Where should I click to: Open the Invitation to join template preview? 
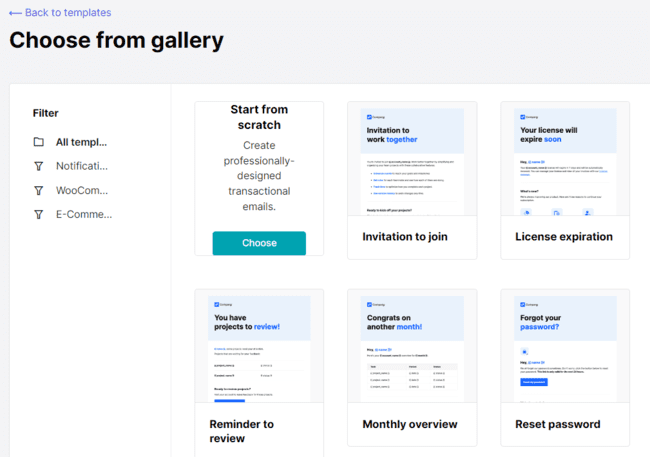pos(412,159)
